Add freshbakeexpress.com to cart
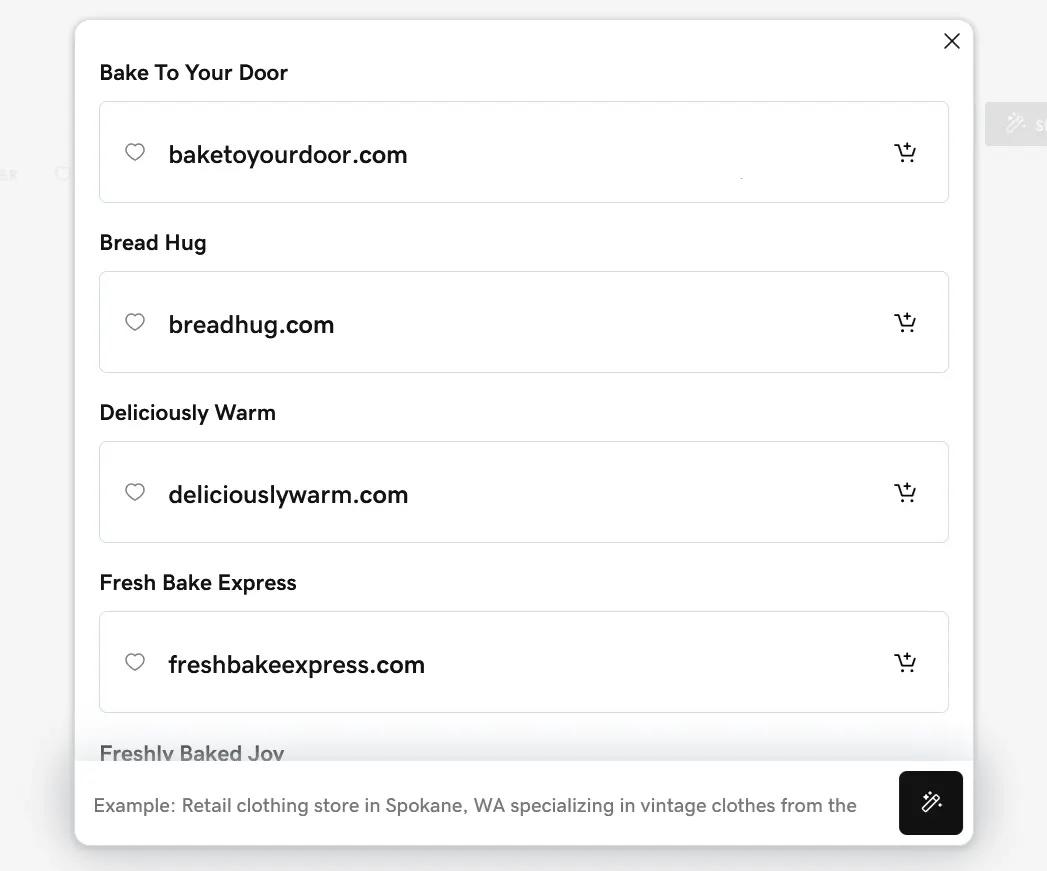This screenshot has width=1047, height=871. point(905,663)
